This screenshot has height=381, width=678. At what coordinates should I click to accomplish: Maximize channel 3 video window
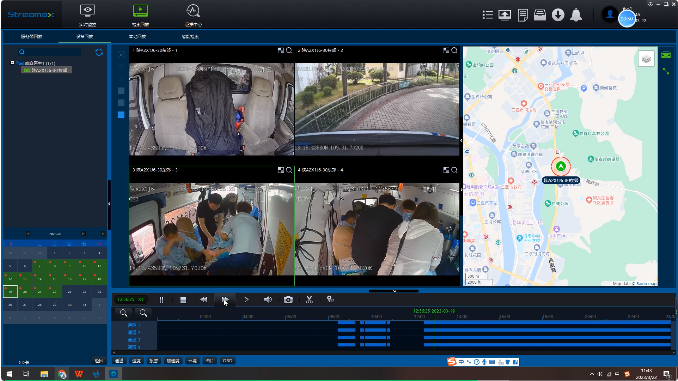[281, 170]
